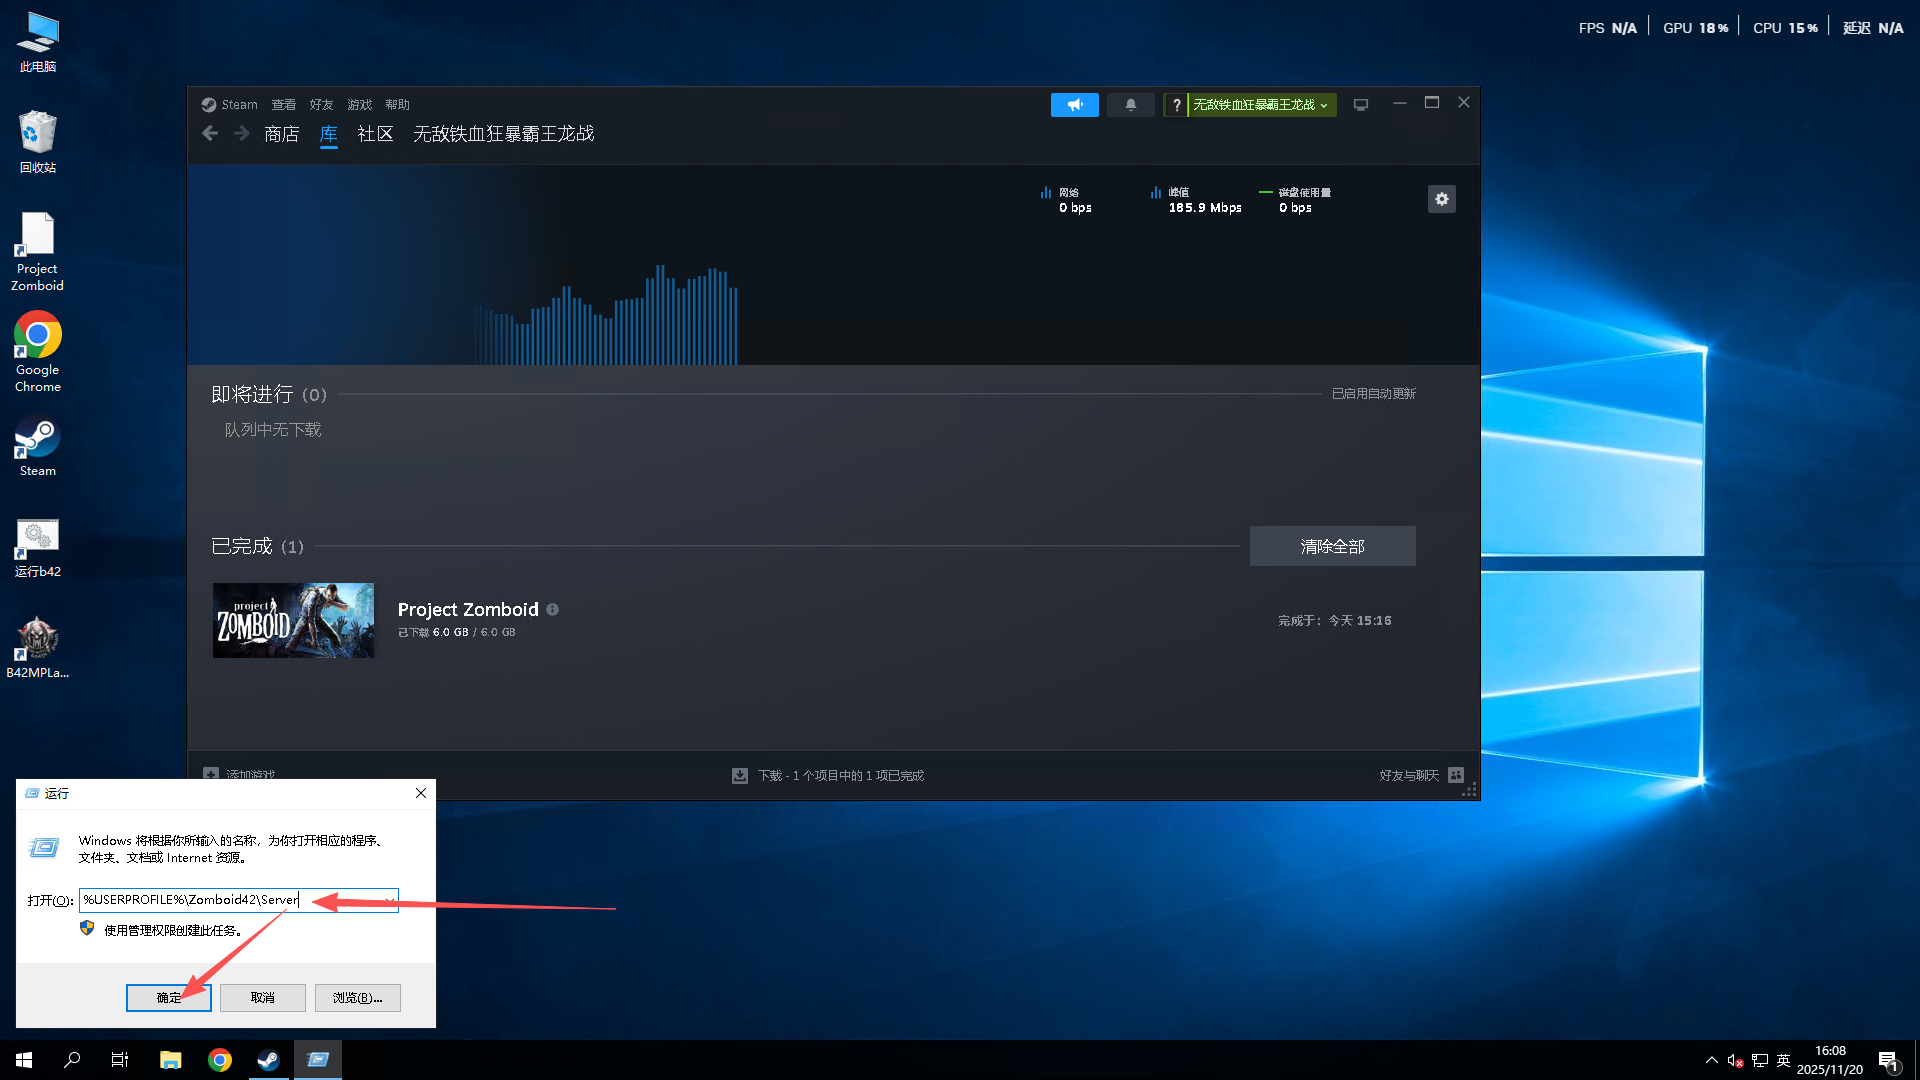Open Chrome from the taskbar
Viewport: 1920px width, 1080px height.
pos(220,1060)
